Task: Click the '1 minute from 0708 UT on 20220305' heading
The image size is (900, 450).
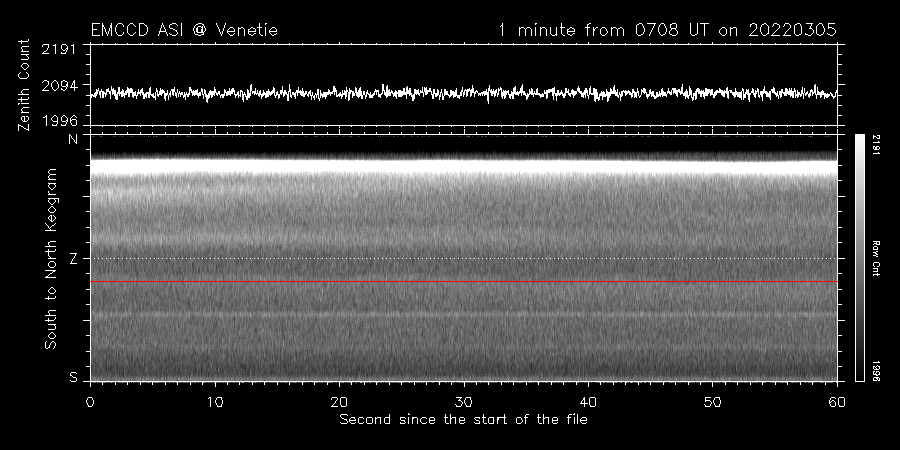Action: (667, 30)
